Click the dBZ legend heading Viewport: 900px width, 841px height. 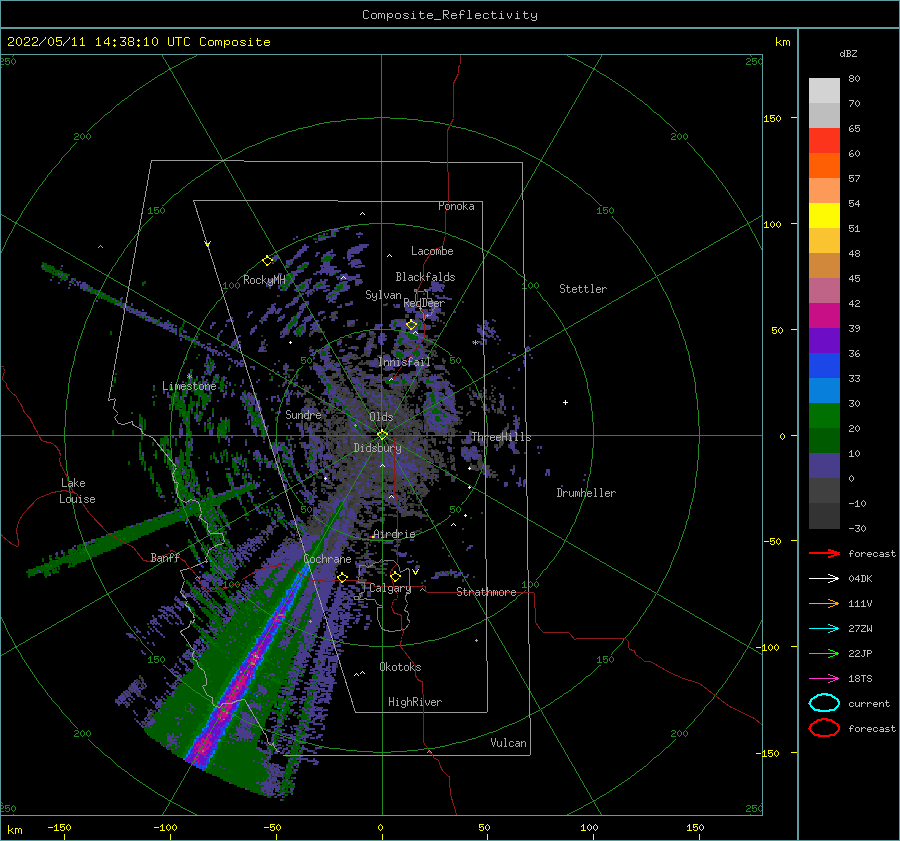pyautogui.click(x=848, y=53)
